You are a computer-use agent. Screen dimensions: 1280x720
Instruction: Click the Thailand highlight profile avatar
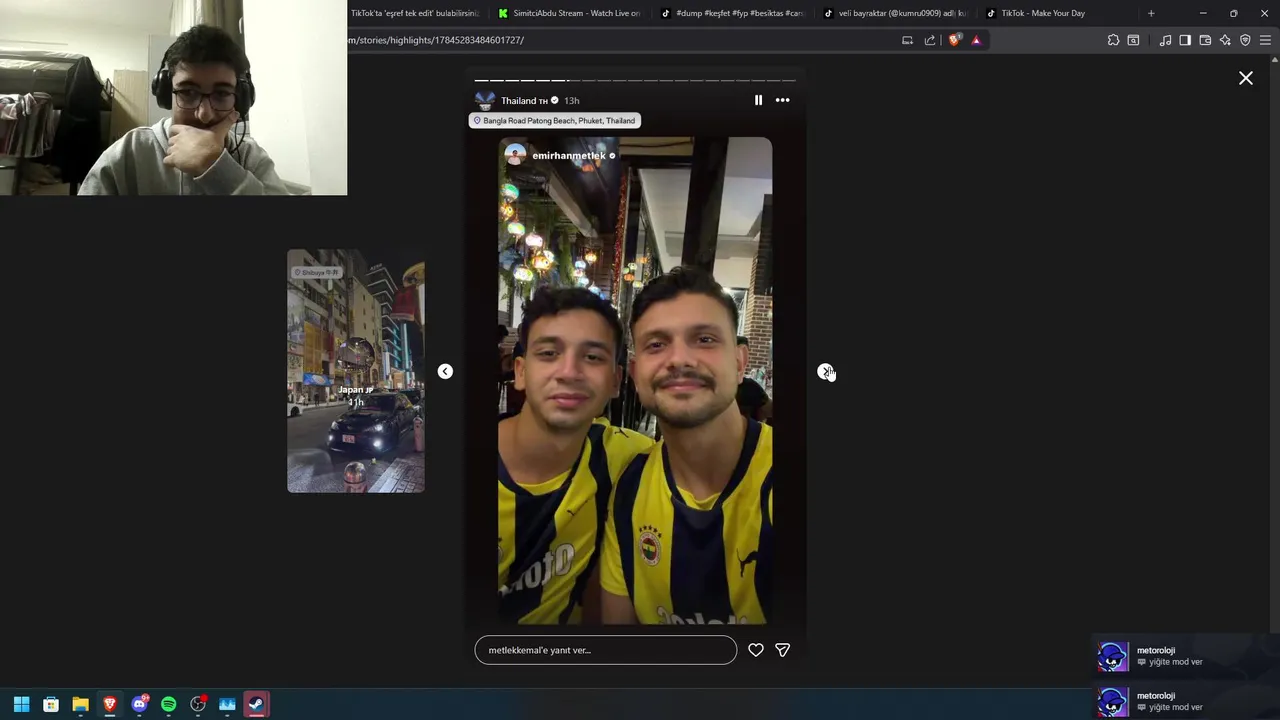point(485,100)
